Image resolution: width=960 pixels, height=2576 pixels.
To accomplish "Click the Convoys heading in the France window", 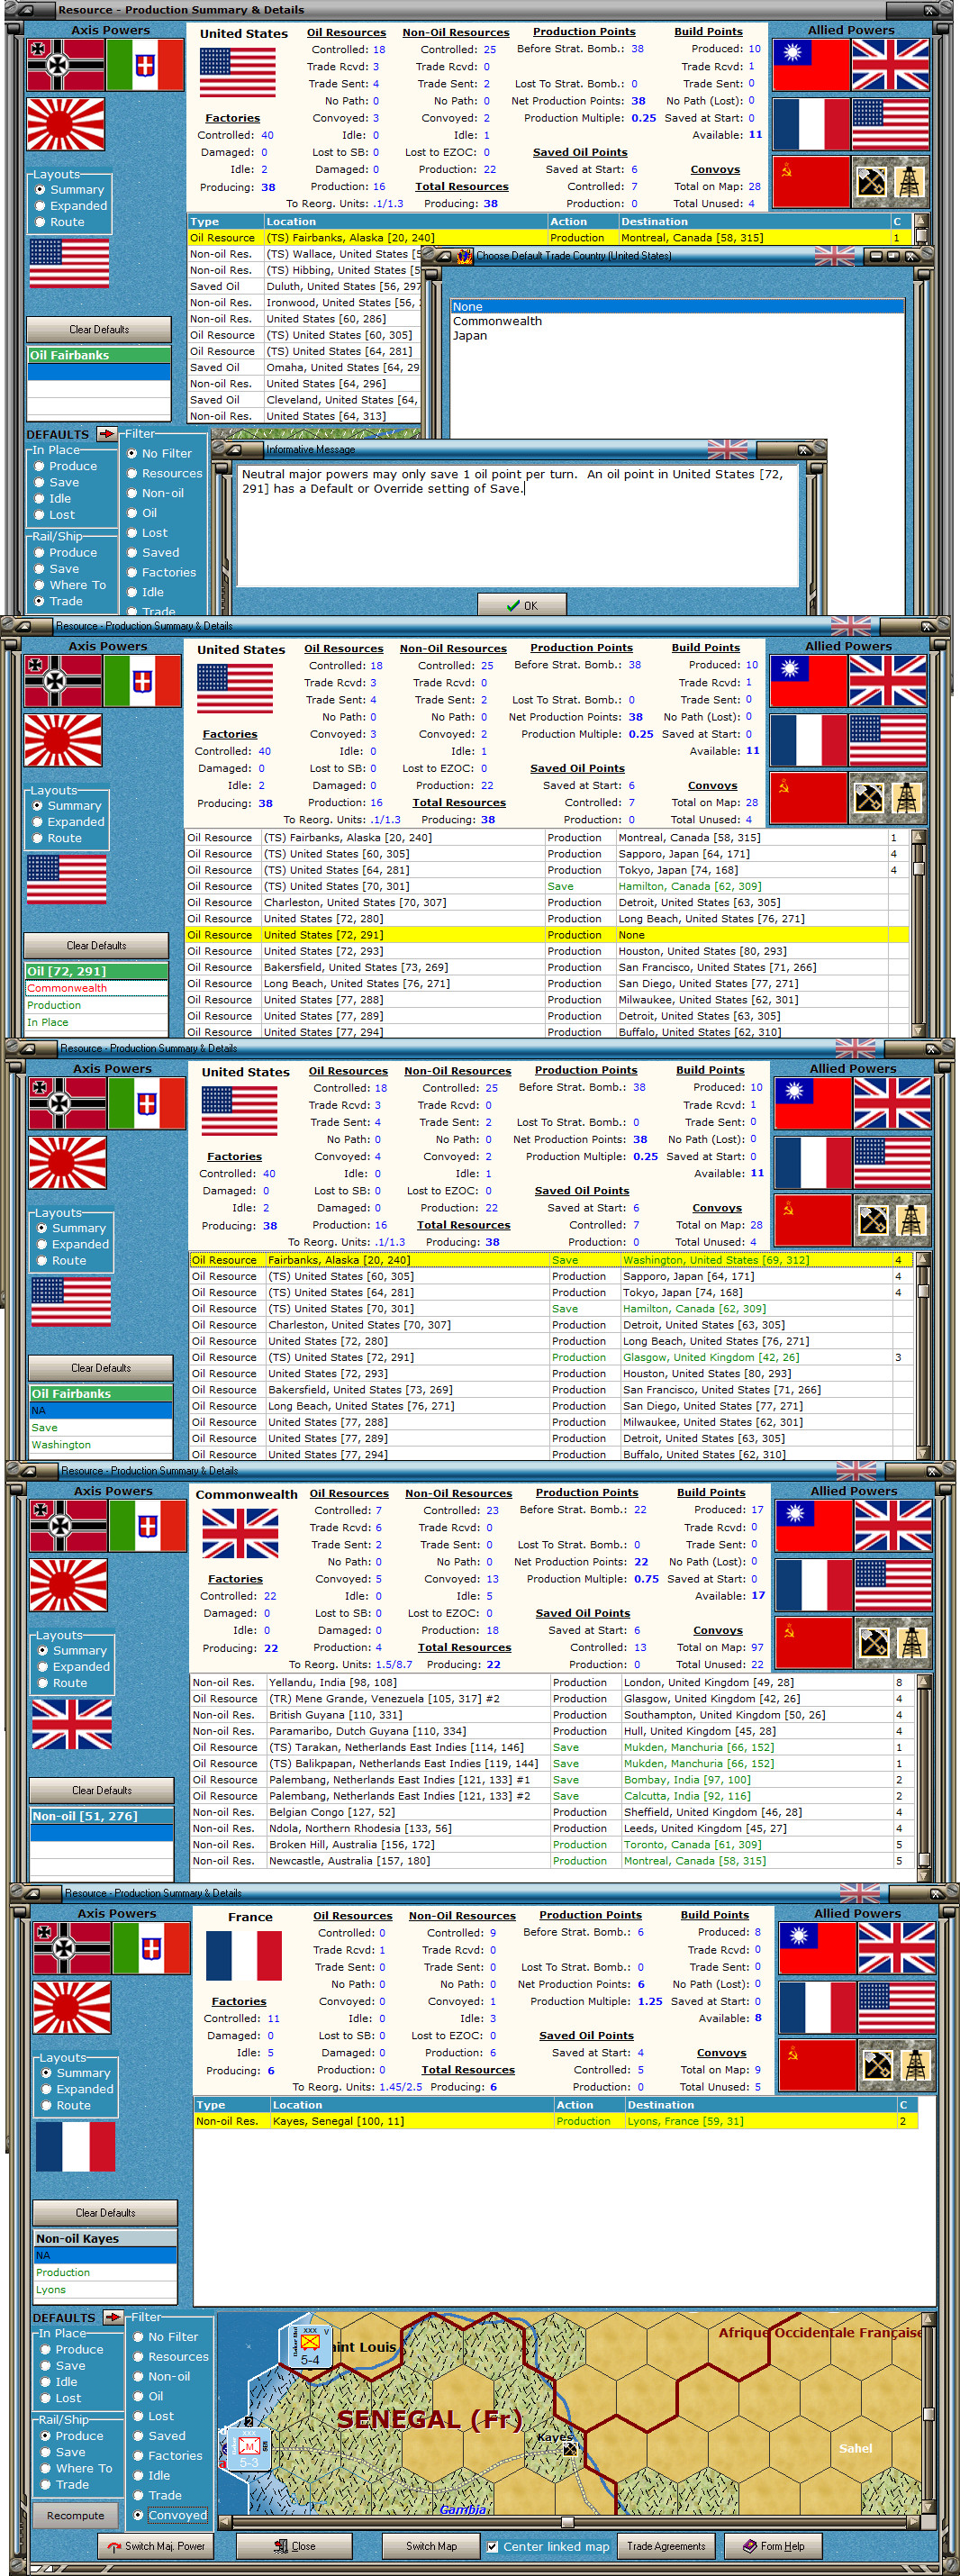I will point(721,2052).
